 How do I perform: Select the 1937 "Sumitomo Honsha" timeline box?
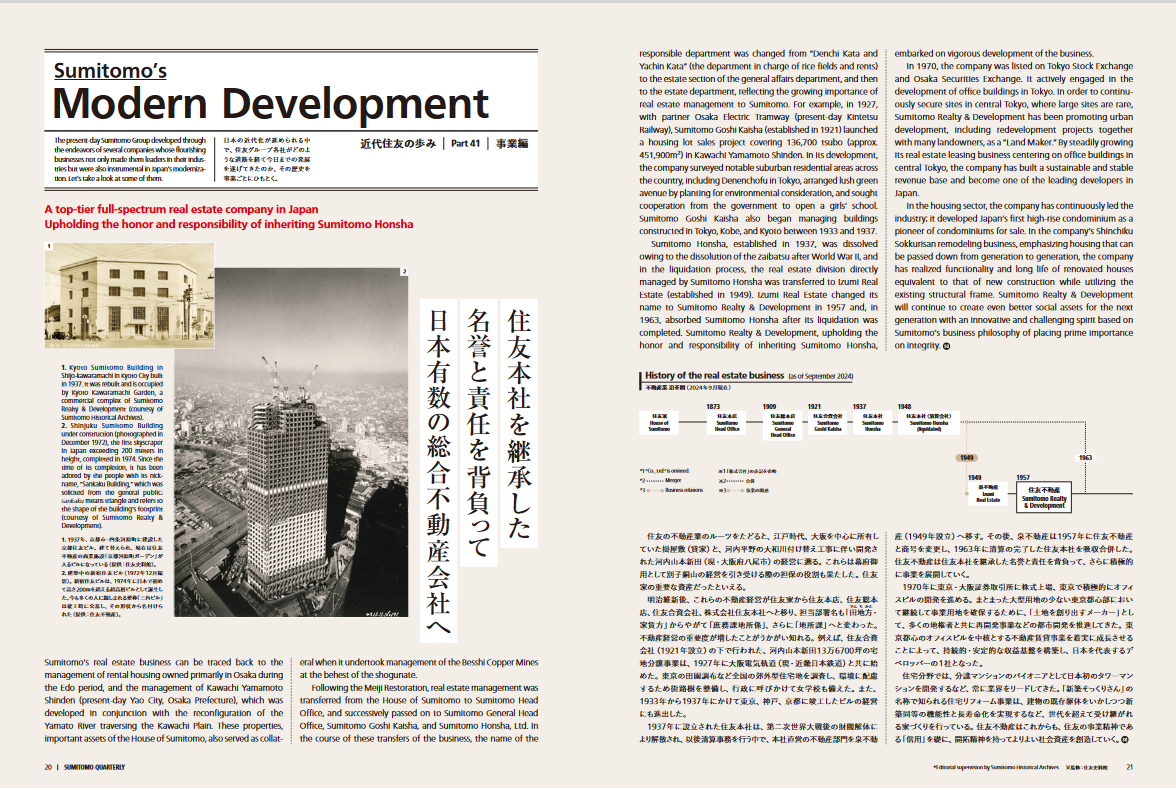[x=872, y=422]
